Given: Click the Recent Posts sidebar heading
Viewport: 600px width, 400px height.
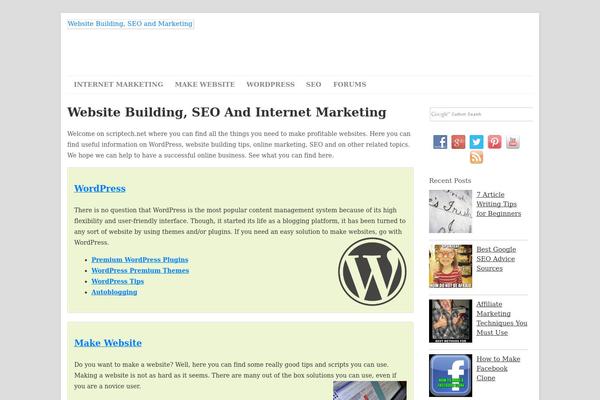Looking at the screenshot, I should 450,181.
